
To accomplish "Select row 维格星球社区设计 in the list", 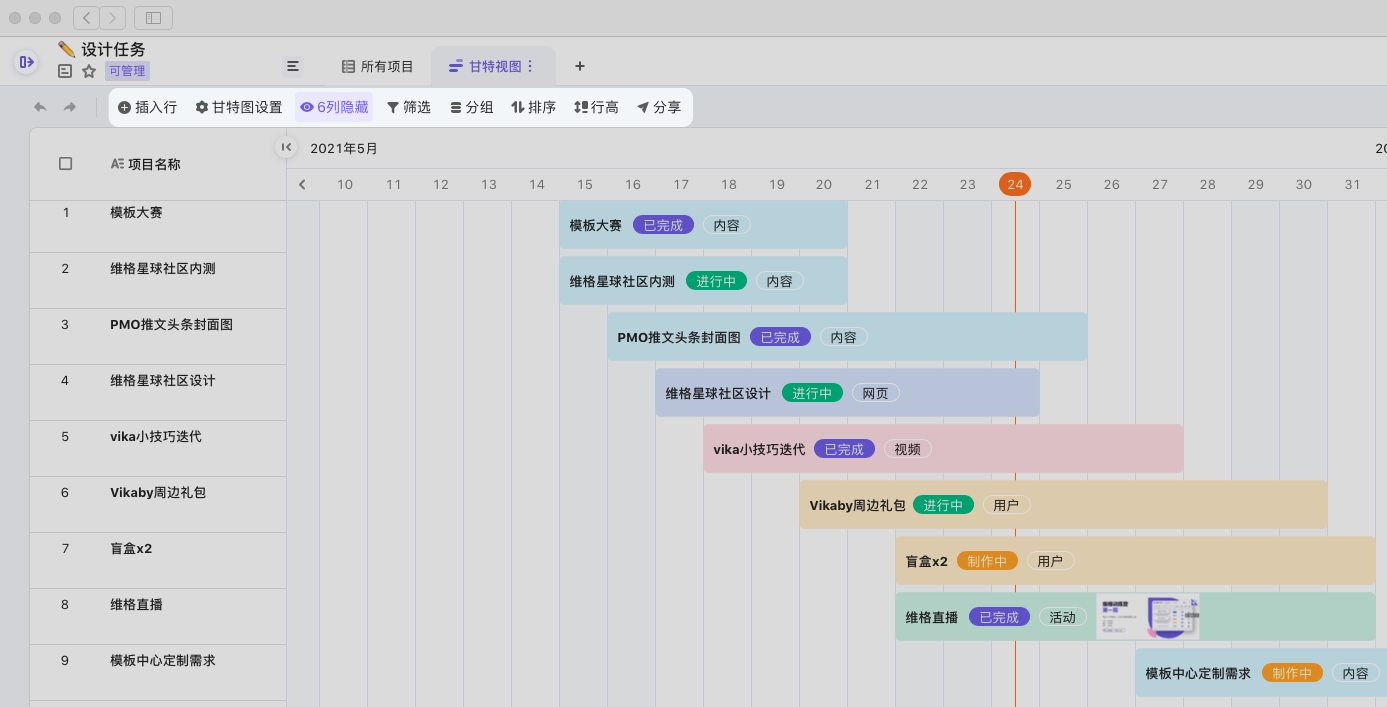I will [158, 393].
